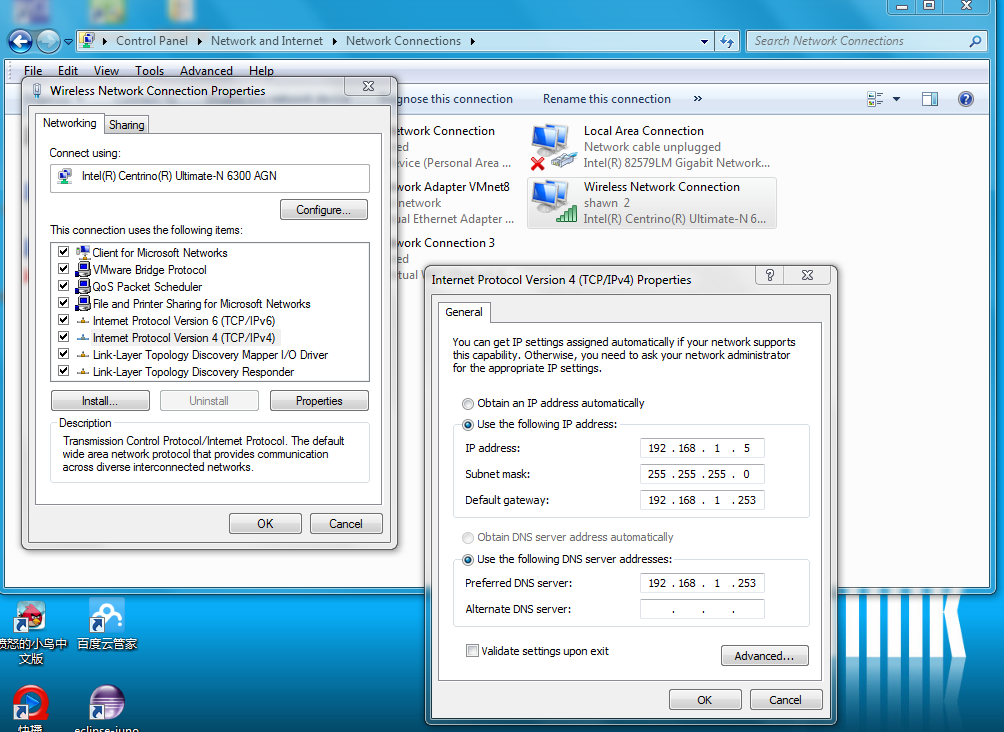Click IPv4 dialog help question button
Image resolution: width=1004 pixels, height=732 pixels.
click(x=770, y=275)
